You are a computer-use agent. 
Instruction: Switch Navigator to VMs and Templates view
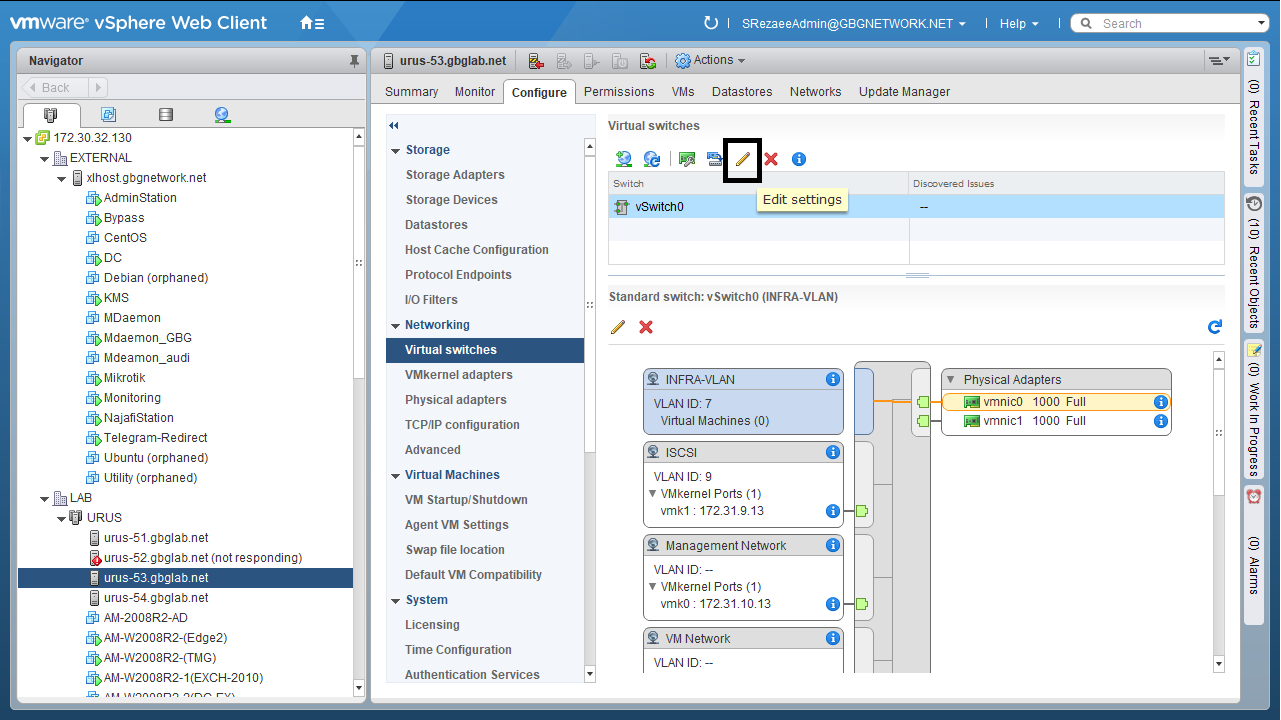(108, 115)
